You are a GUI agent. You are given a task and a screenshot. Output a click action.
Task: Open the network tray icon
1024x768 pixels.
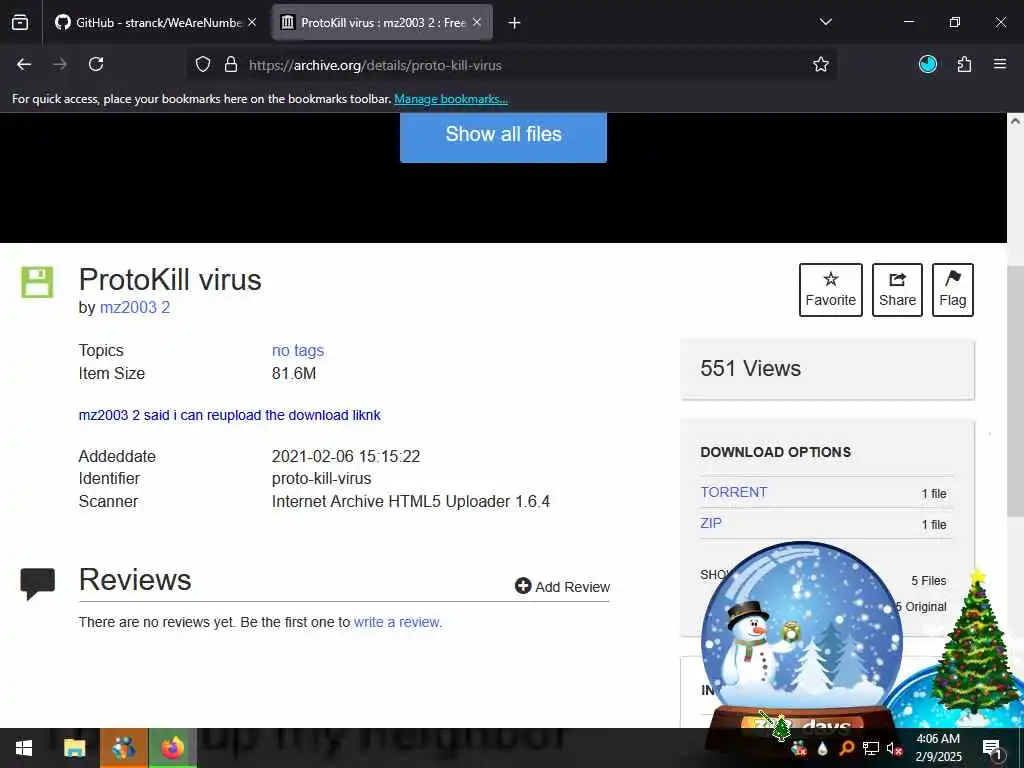870,748
